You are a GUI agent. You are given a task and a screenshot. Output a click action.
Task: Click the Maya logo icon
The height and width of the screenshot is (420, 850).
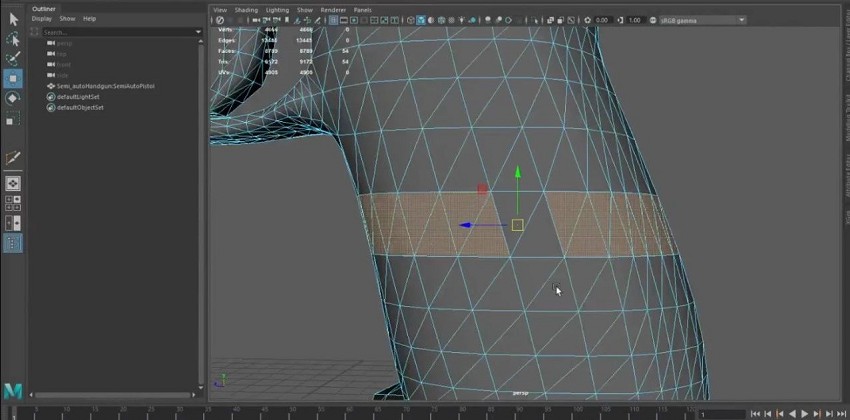point(13,390)
